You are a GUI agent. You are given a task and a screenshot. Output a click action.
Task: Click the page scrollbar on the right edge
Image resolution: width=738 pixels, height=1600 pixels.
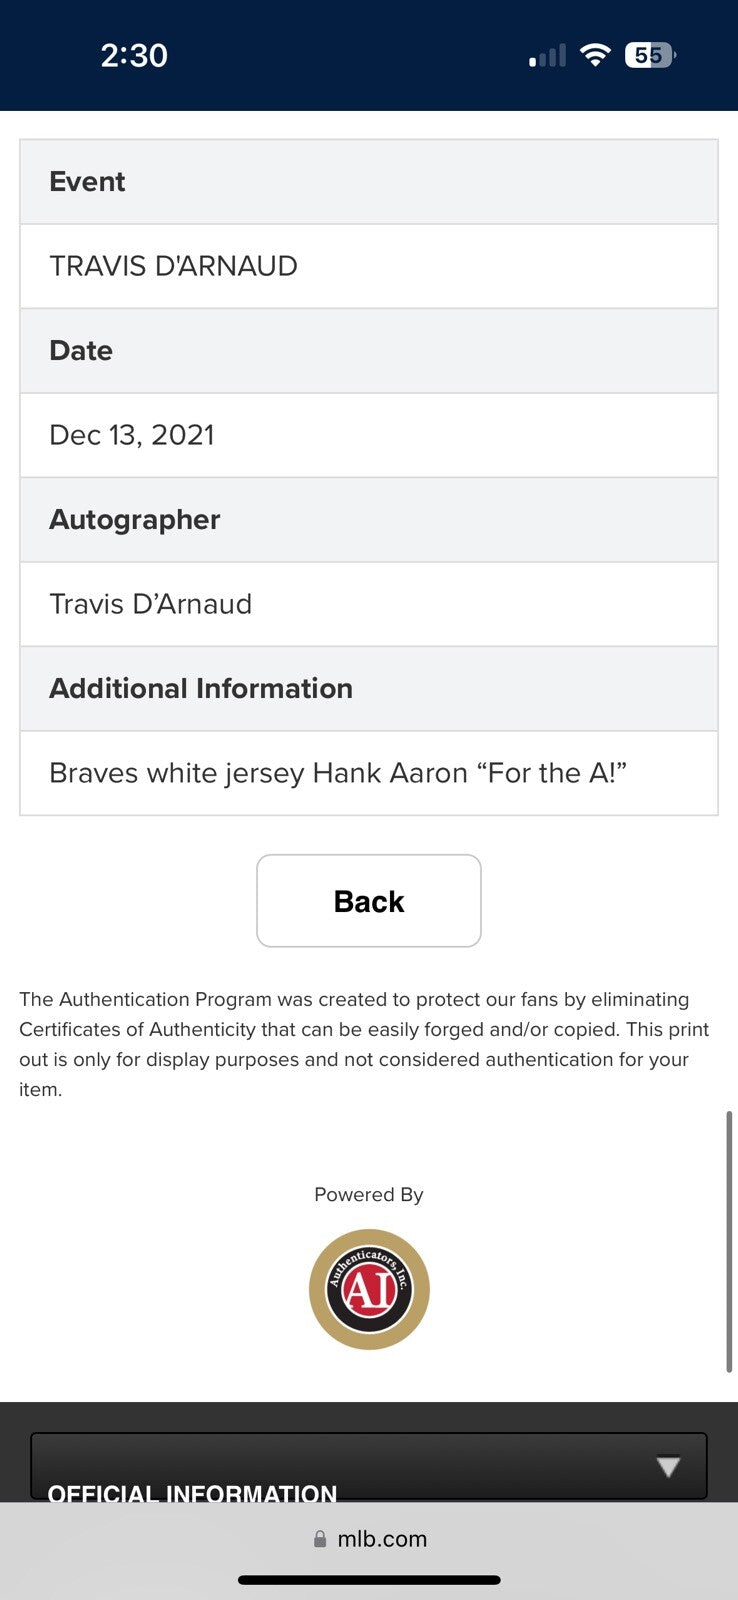(x=729, y=1240)
